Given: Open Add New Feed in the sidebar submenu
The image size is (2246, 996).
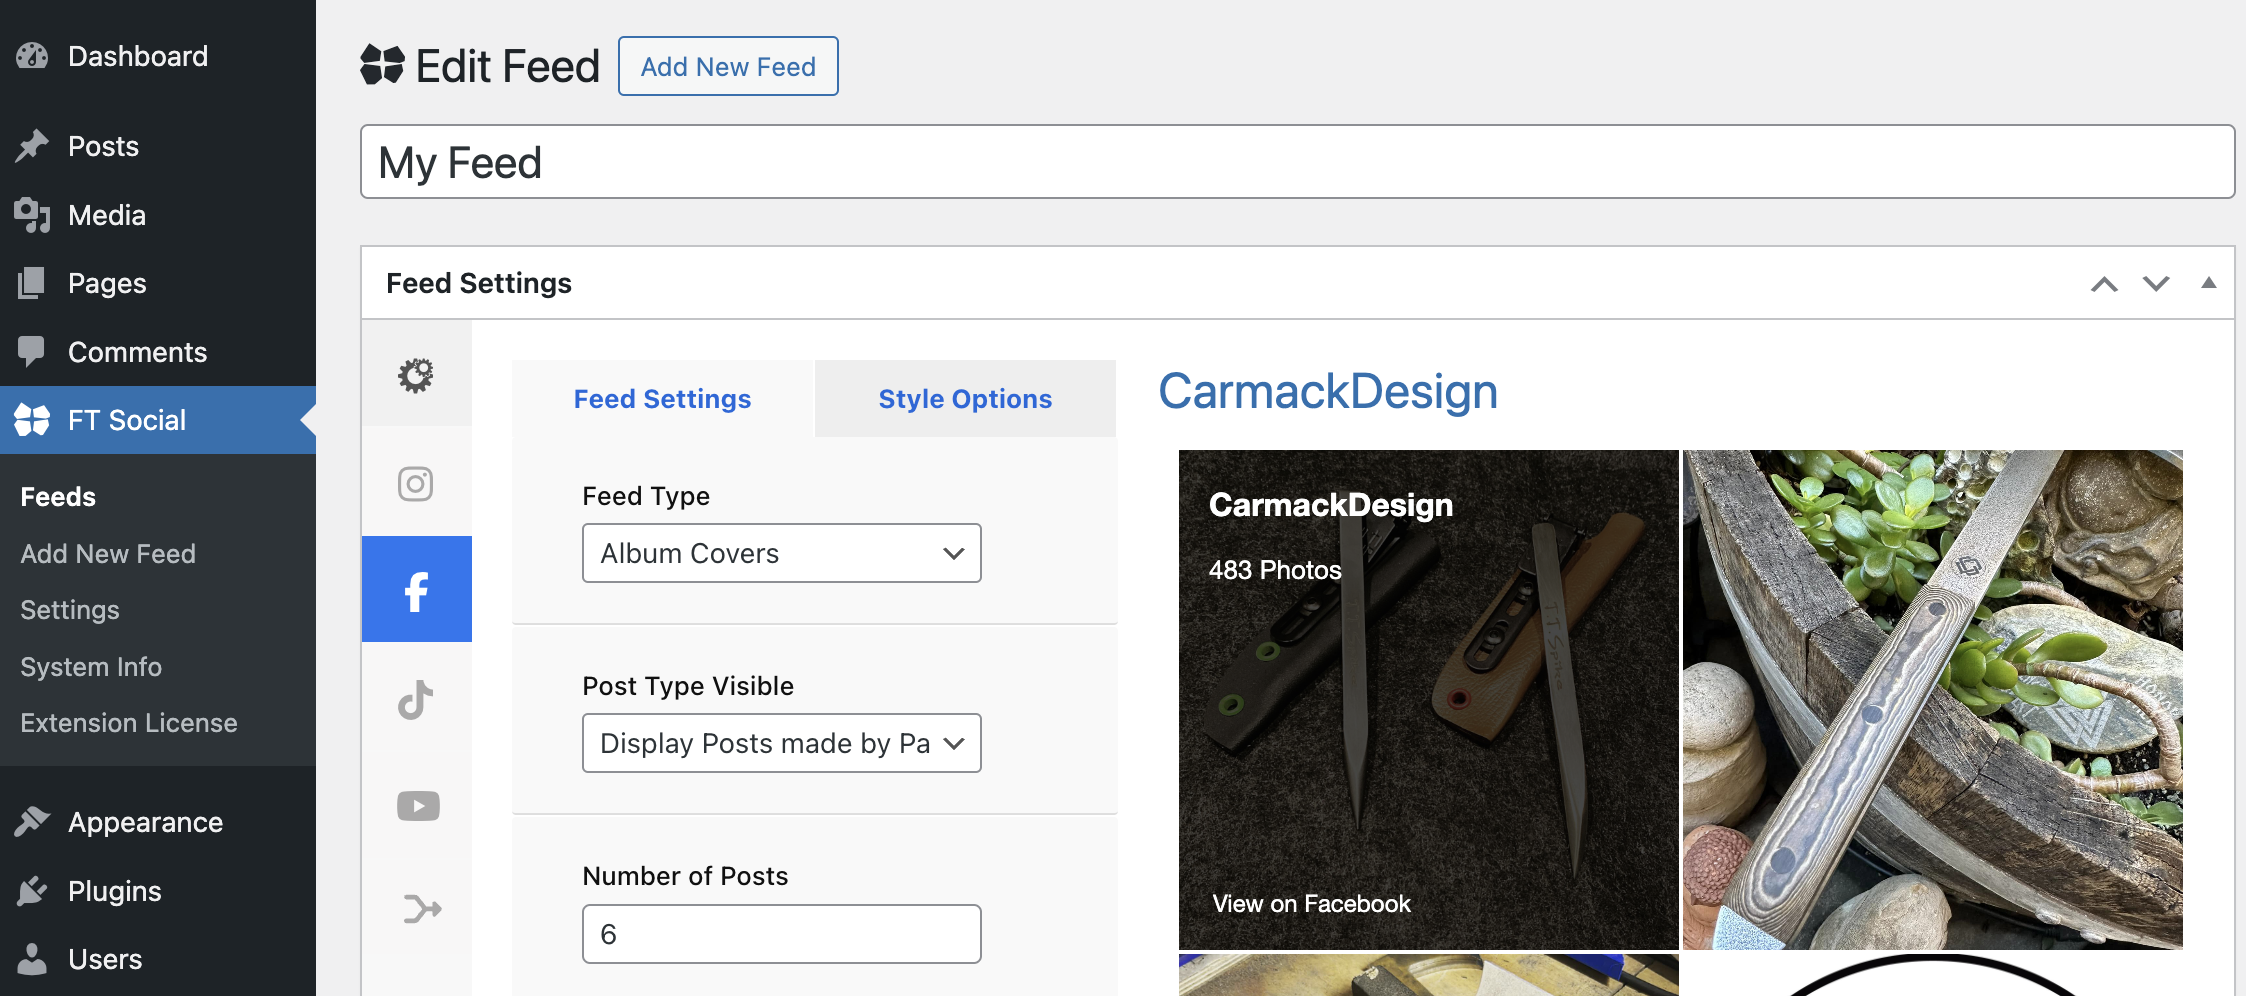Looking at the screenshot, I should (x=108, y=554).
